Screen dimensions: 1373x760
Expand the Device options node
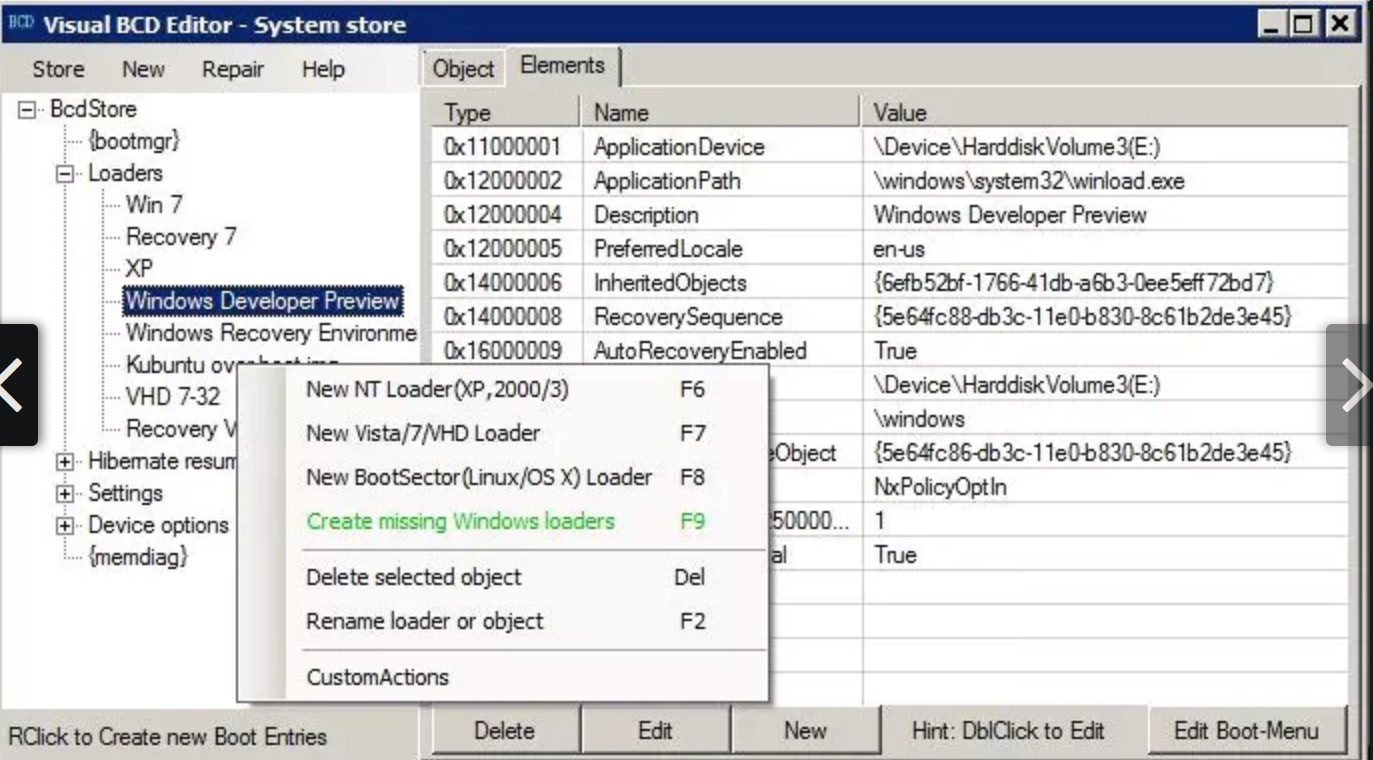(65, 526)
